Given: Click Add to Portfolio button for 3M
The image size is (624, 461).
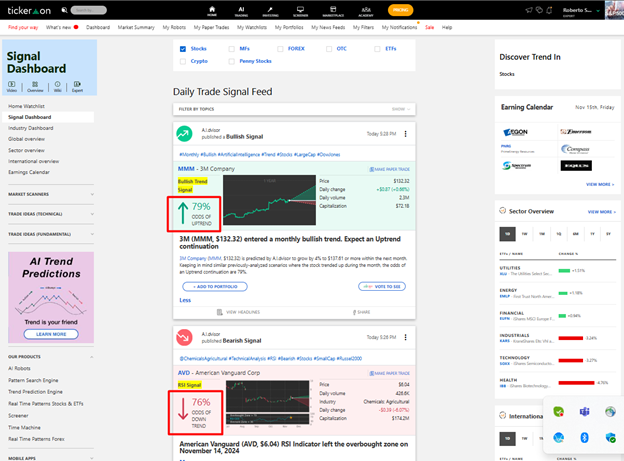Looking at the screenshot, I should pyautogui.click(x=215, y=287).
